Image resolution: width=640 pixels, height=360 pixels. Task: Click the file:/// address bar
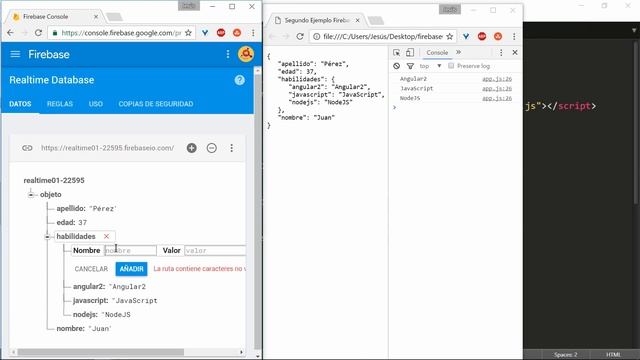[x=382, y=36]
